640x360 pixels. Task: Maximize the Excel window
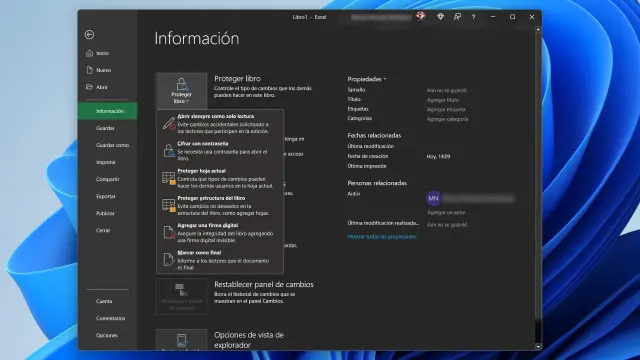(512, 17)
